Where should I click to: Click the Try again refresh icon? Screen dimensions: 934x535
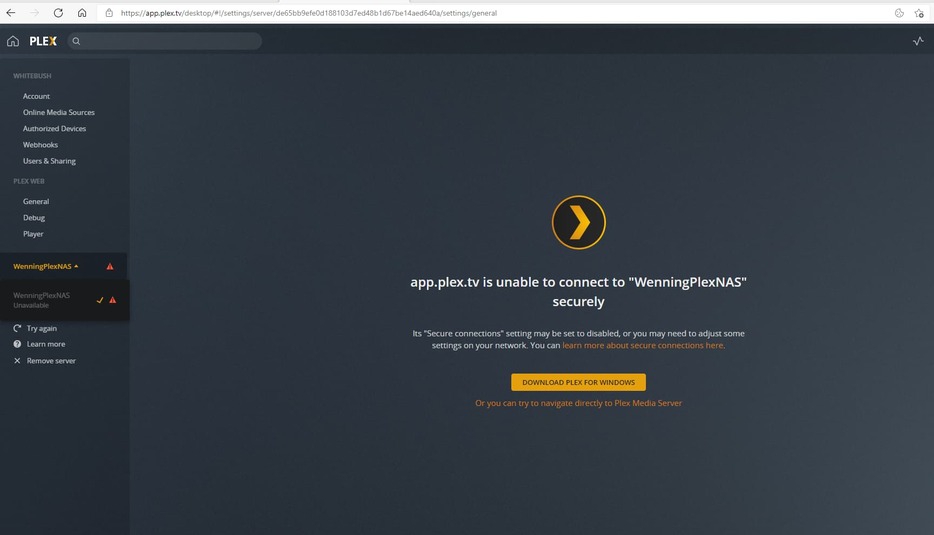pos(17,328)
